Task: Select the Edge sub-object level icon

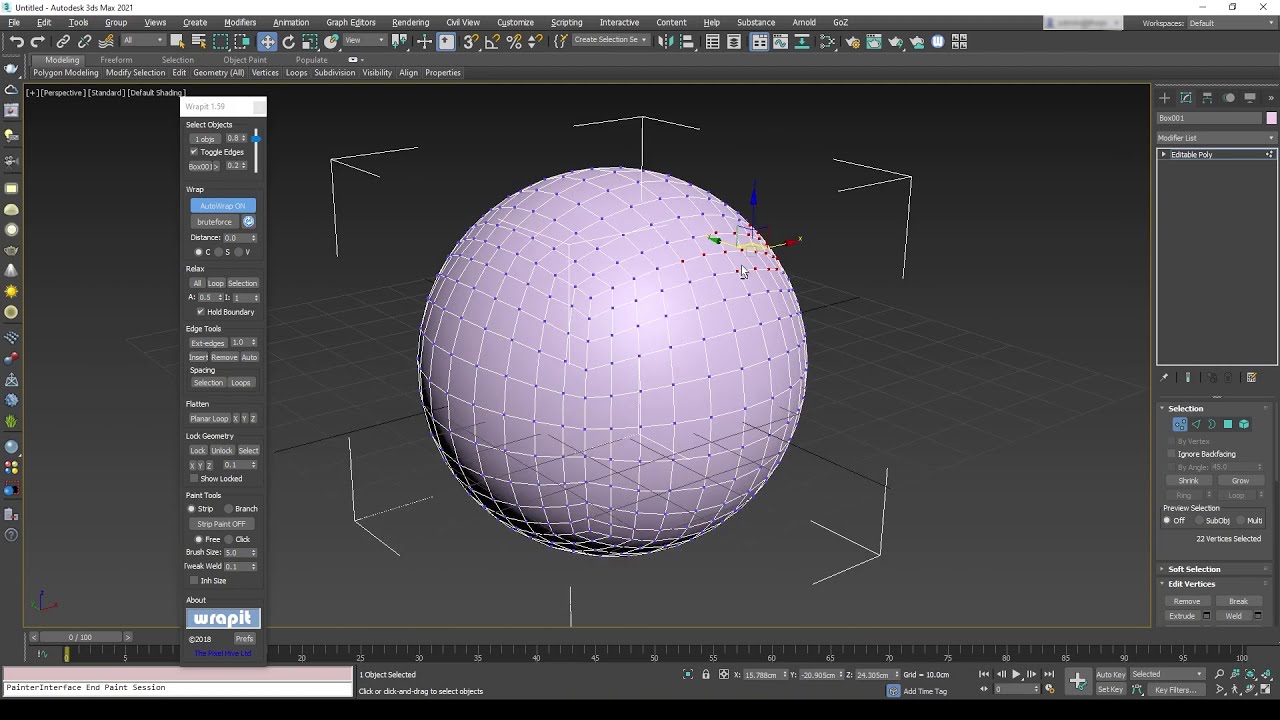Action: (x=1196, y=424)
